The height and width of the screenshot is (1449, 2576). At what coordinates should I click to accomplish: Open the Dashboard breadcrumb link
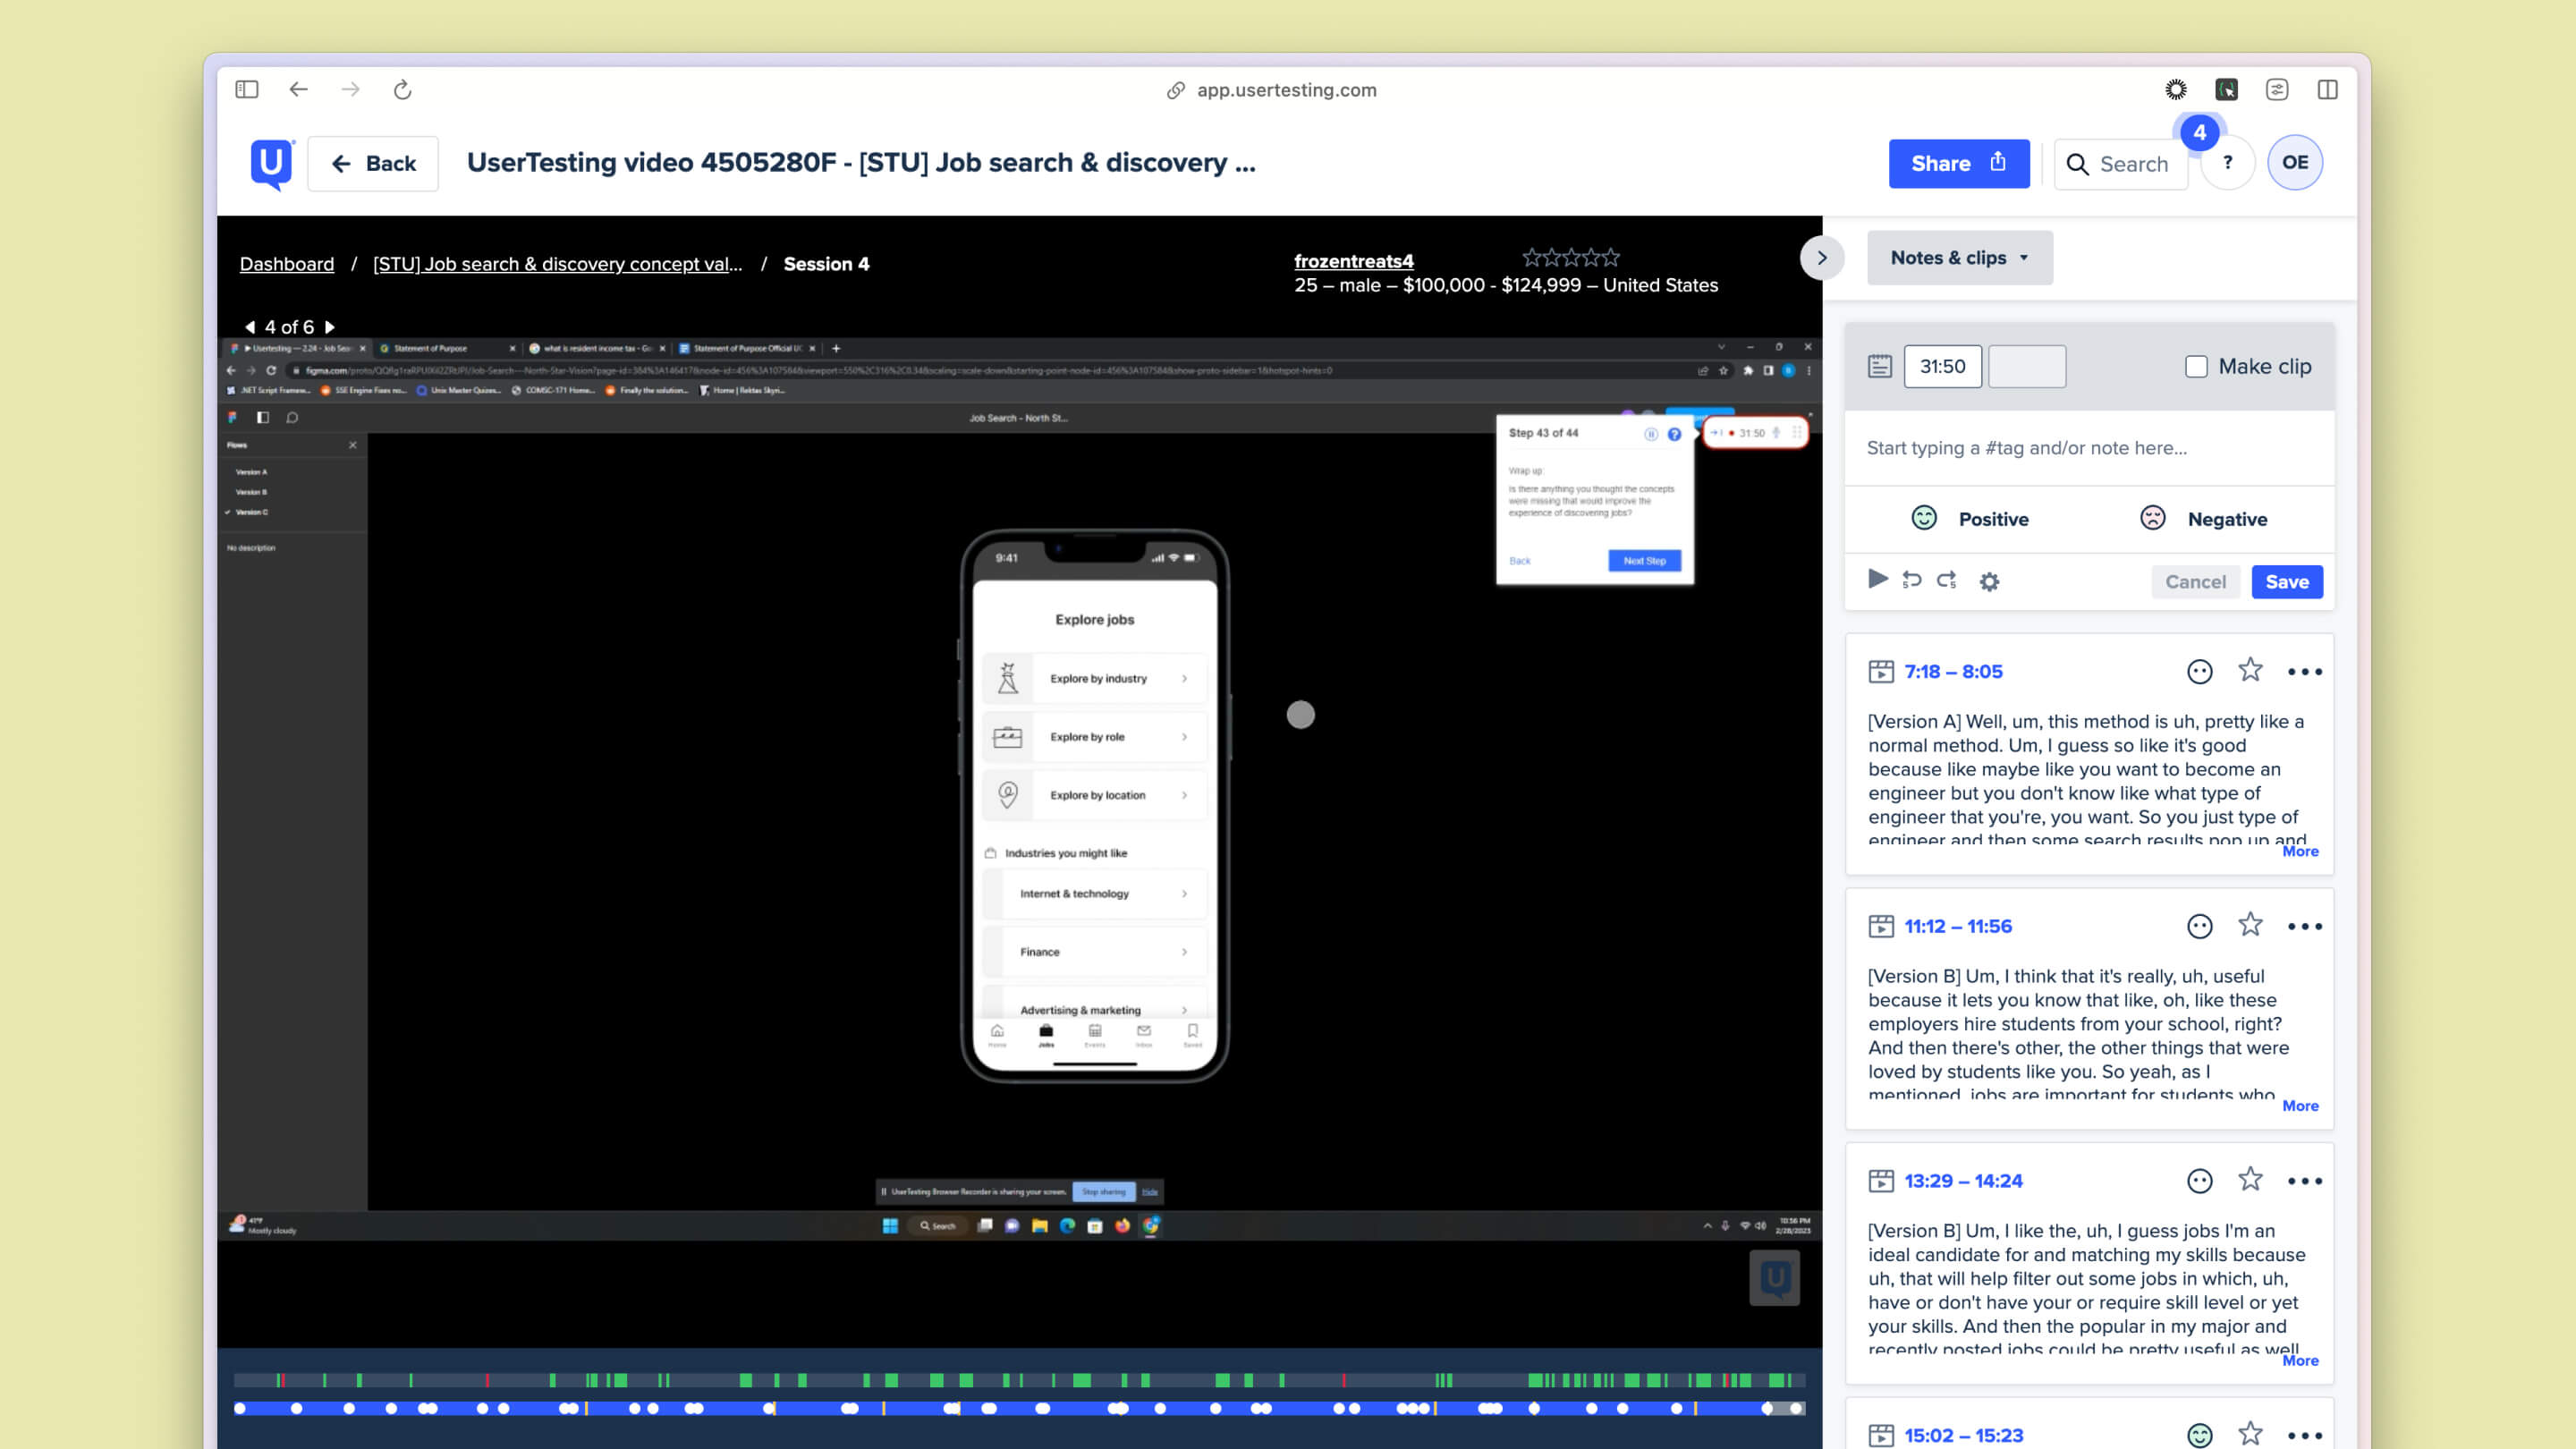click(287, 264)
